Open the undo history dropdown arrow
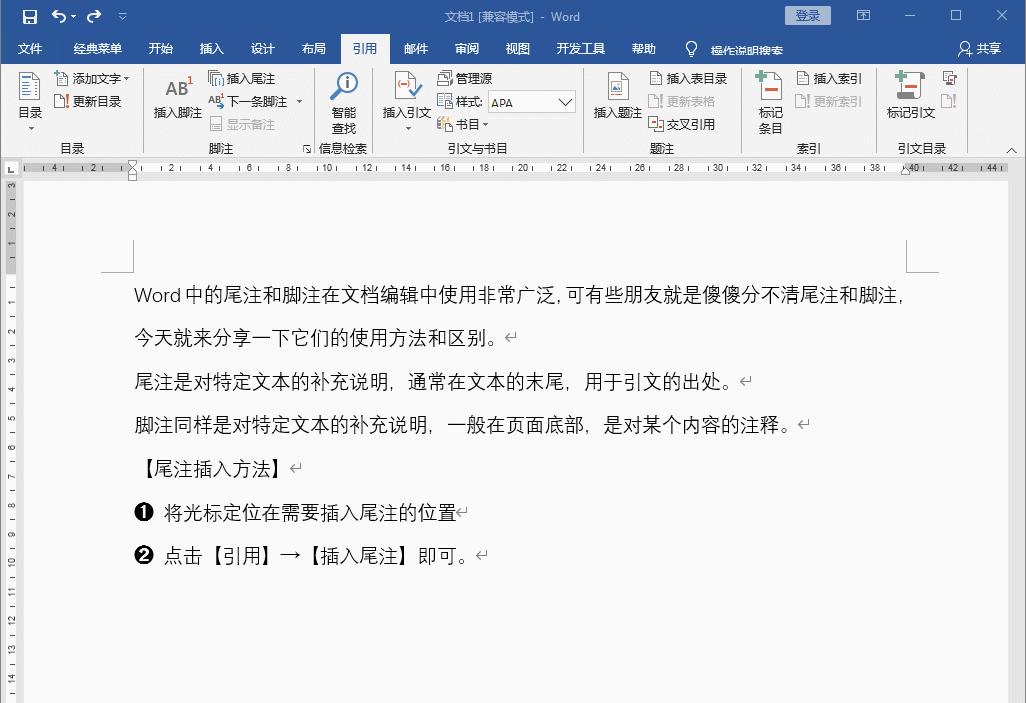 (73, 17)
